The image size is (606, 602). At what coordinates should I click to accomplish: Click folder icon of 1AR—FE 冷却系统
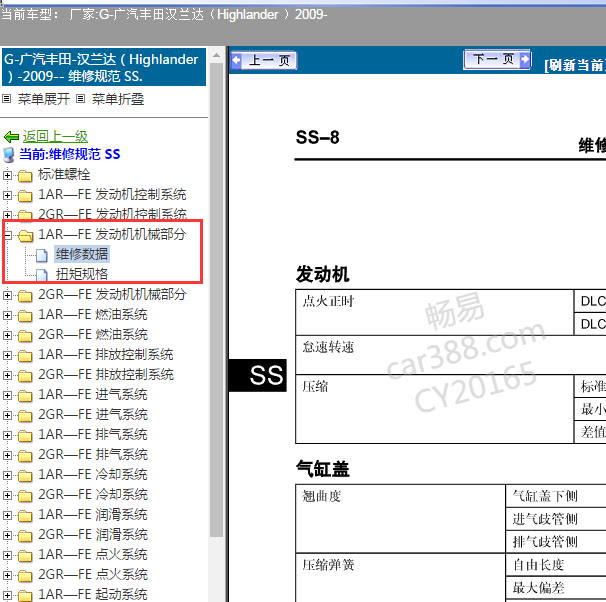point(25,476)
